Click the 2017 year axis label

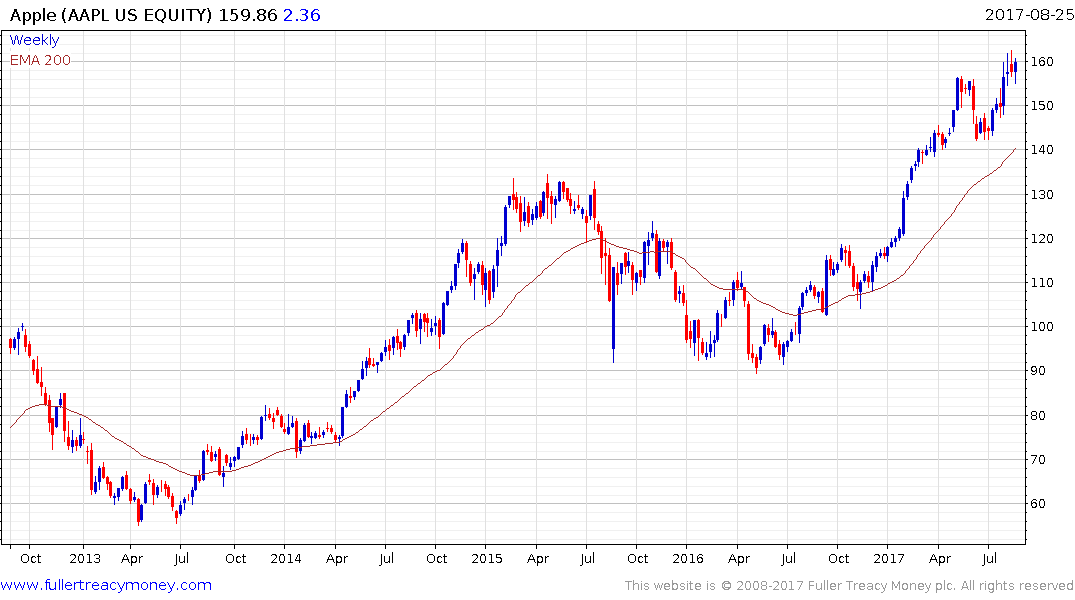(889, 558)
